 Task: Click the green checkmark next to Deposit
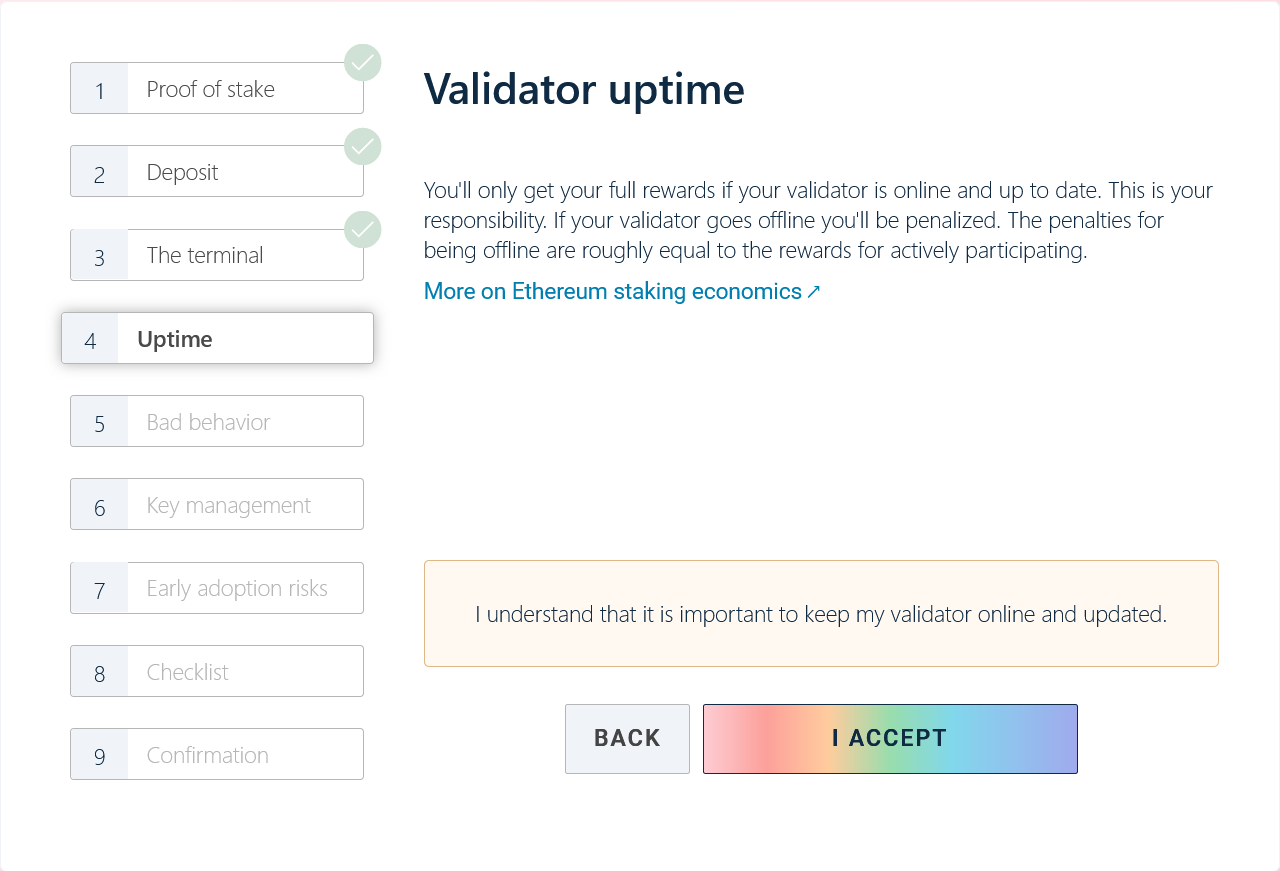[362, 146]
